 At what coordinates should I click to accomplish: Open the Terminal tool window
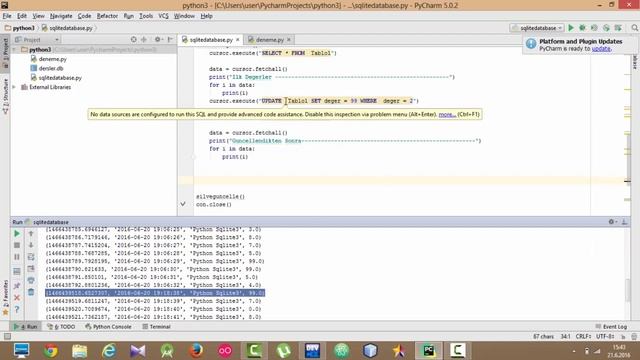[156, 327]
